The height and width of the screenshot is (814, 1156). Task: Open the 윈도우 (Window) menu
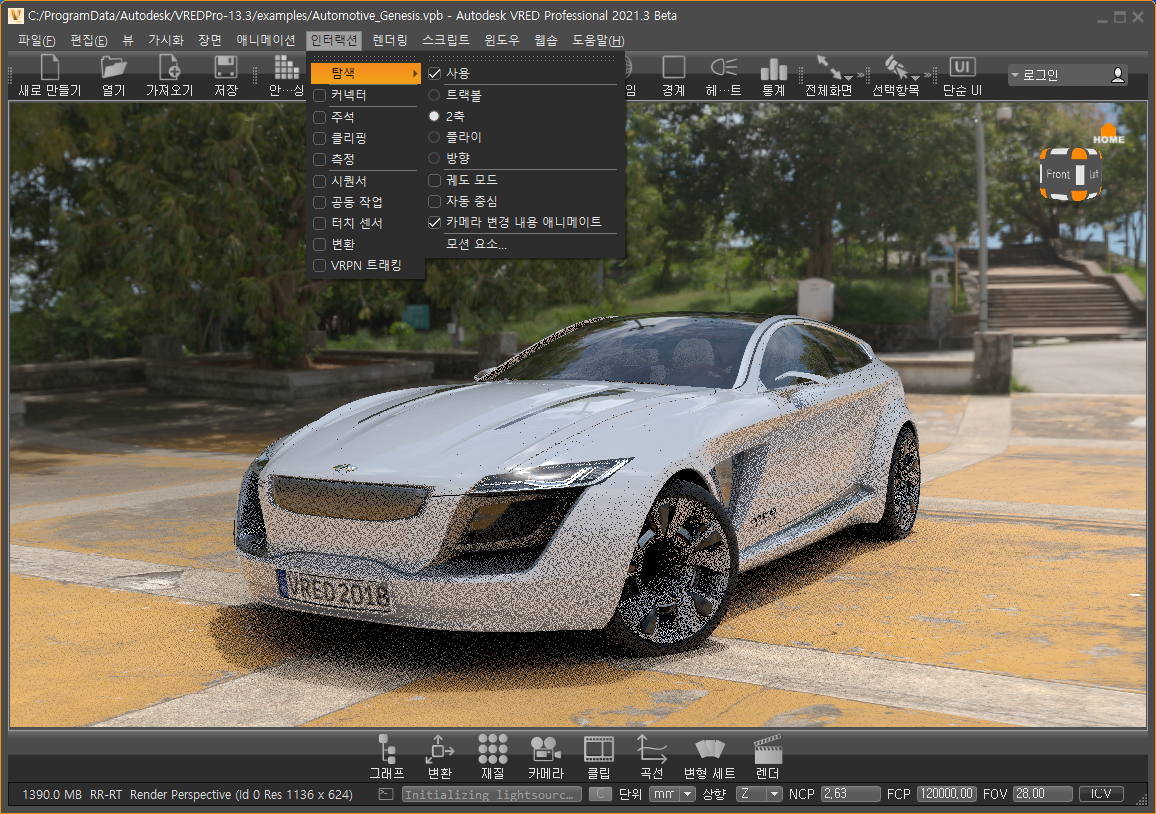pyautogui.click(x=501, y=41)
